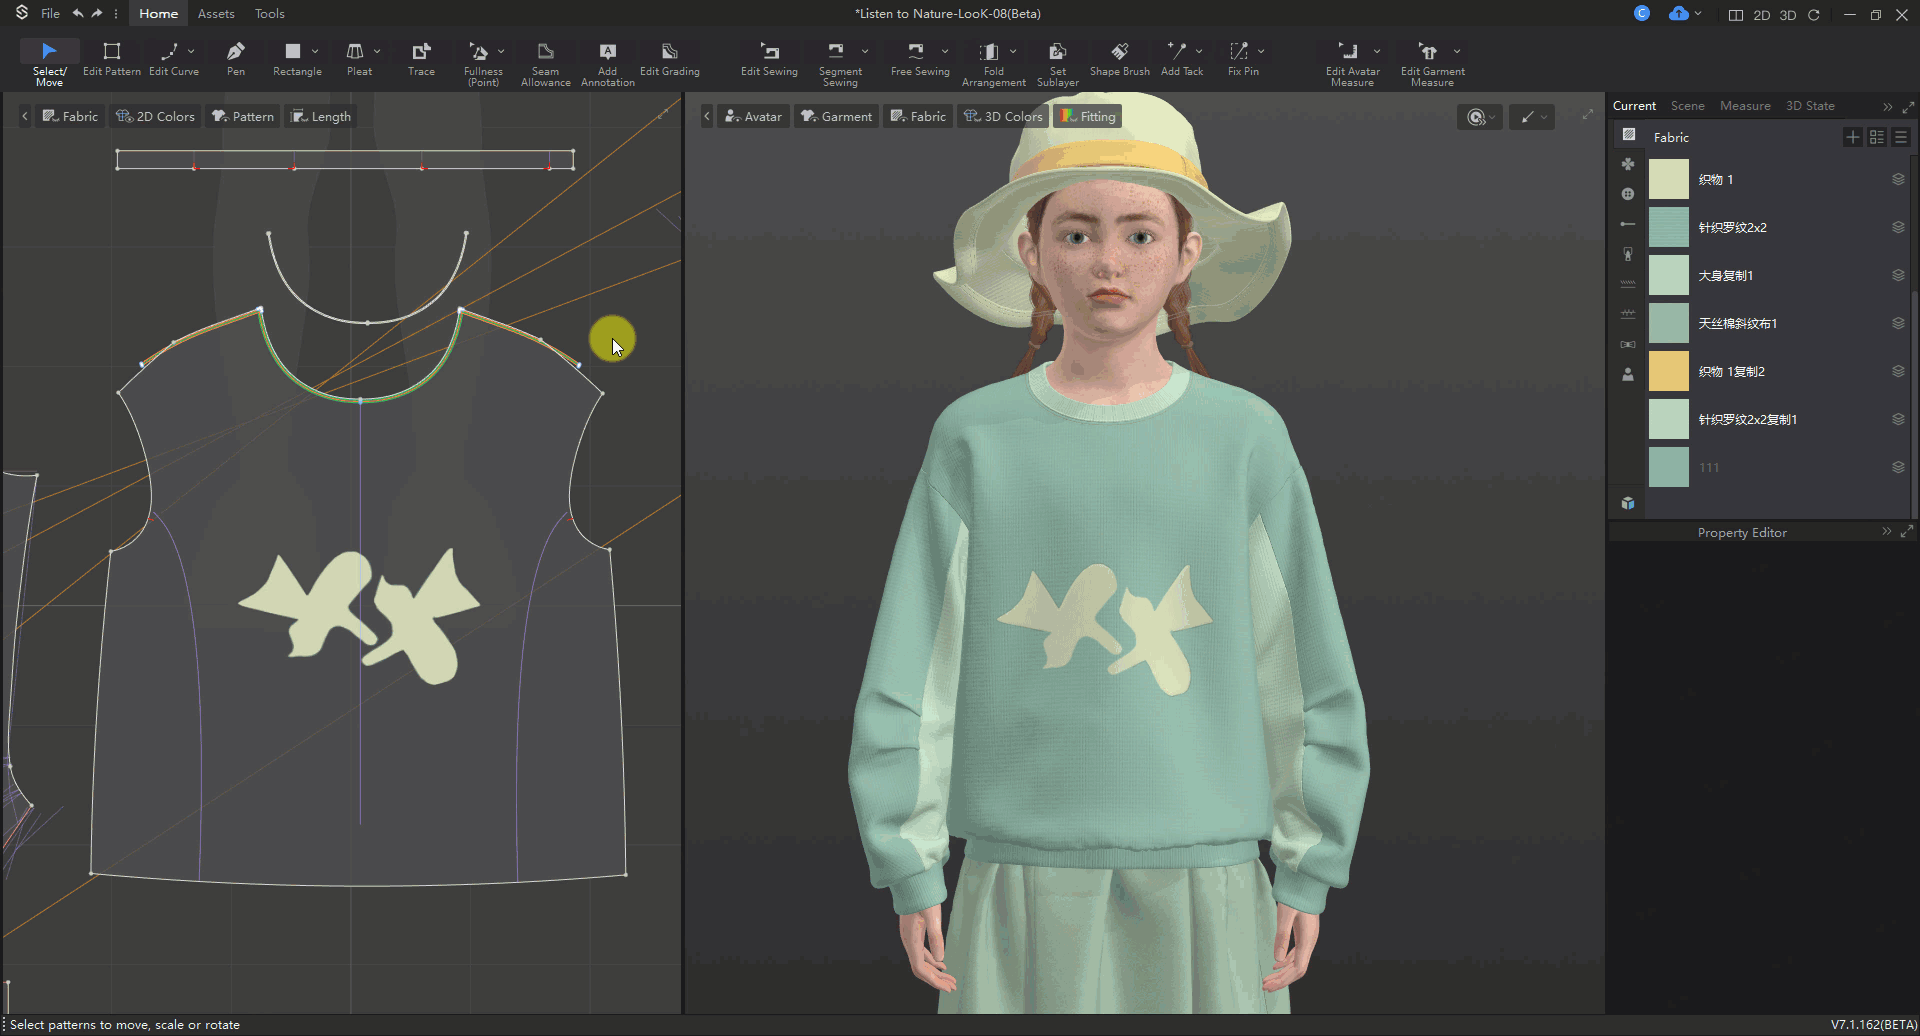Expand the Rectangle tool dropdown arrow
Screen dimensions: 1920x1036
pyautogui.click(x=315, y=51)
